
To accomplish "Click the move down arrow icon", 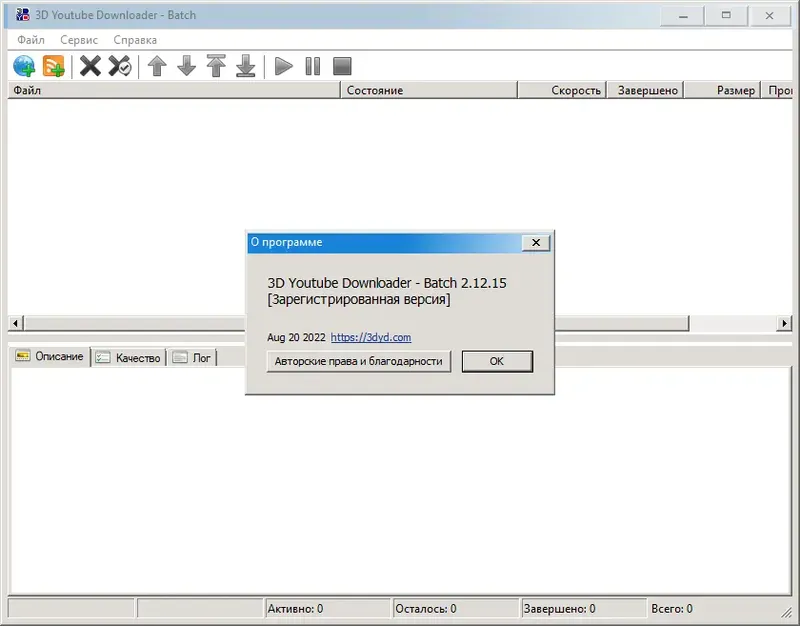I will pyautogui.click(x=187, y=66).
